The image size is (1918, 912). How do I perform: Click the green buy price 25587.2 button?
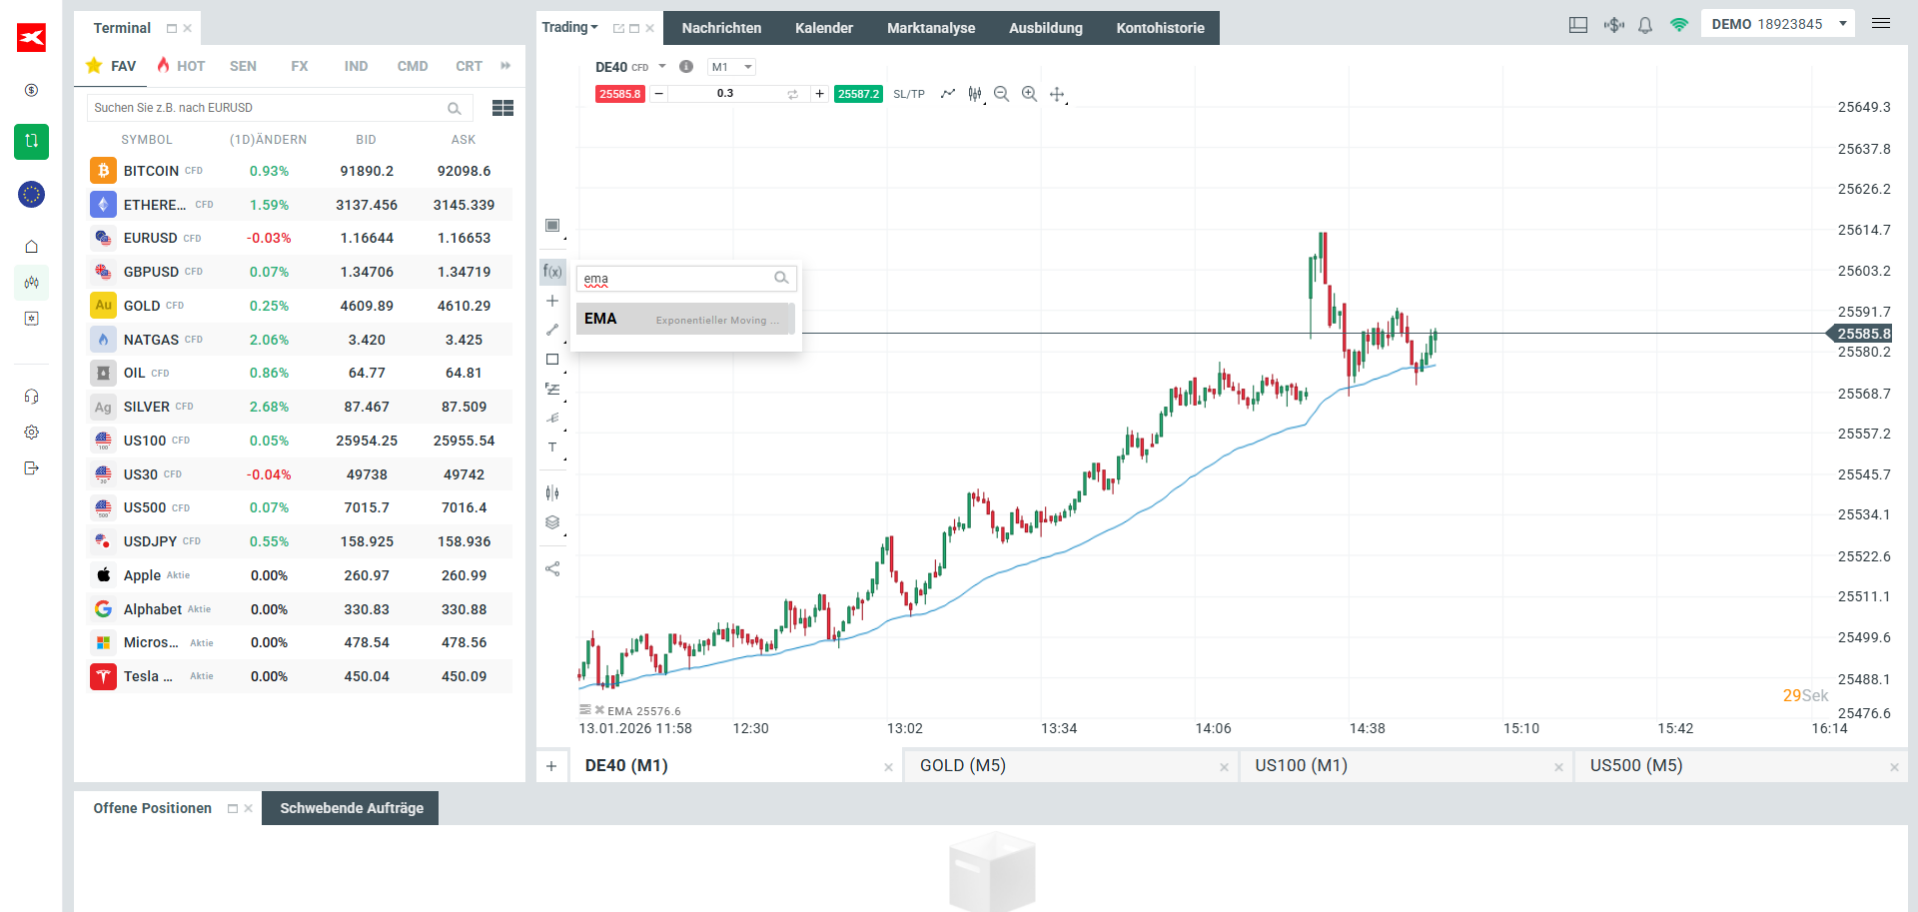coord(859,94)
